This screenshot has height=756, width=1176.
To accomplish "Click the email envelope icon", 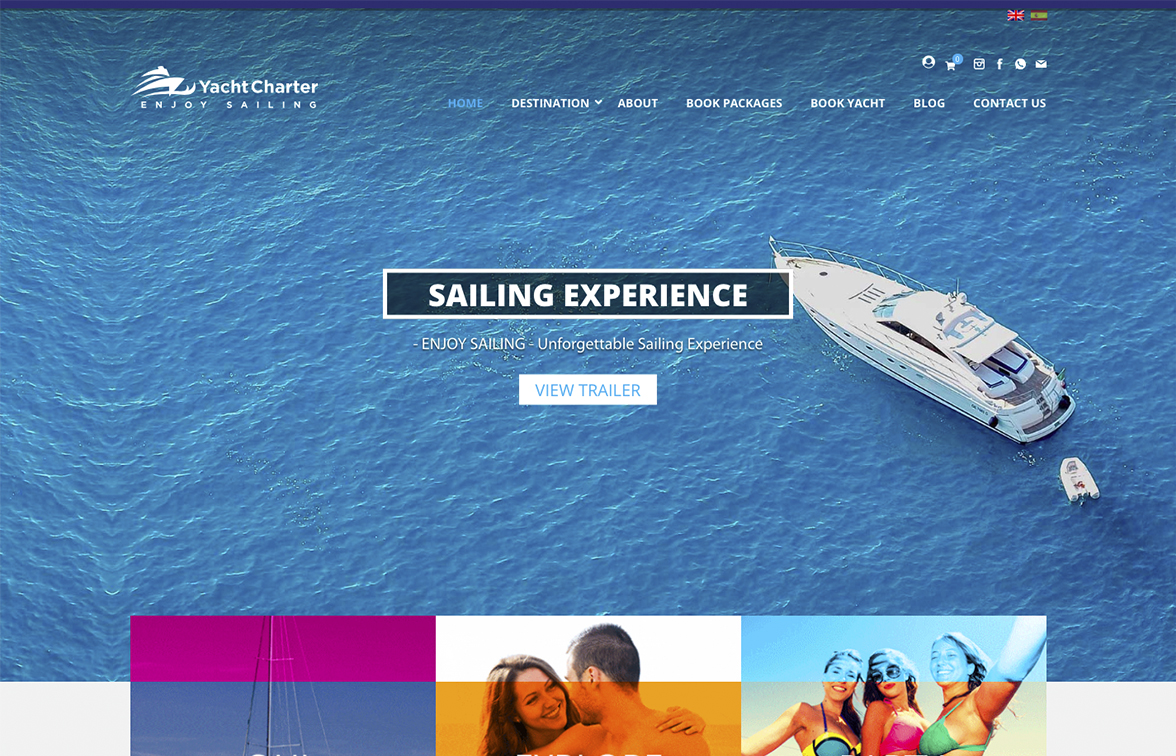I will point(1041,64).
